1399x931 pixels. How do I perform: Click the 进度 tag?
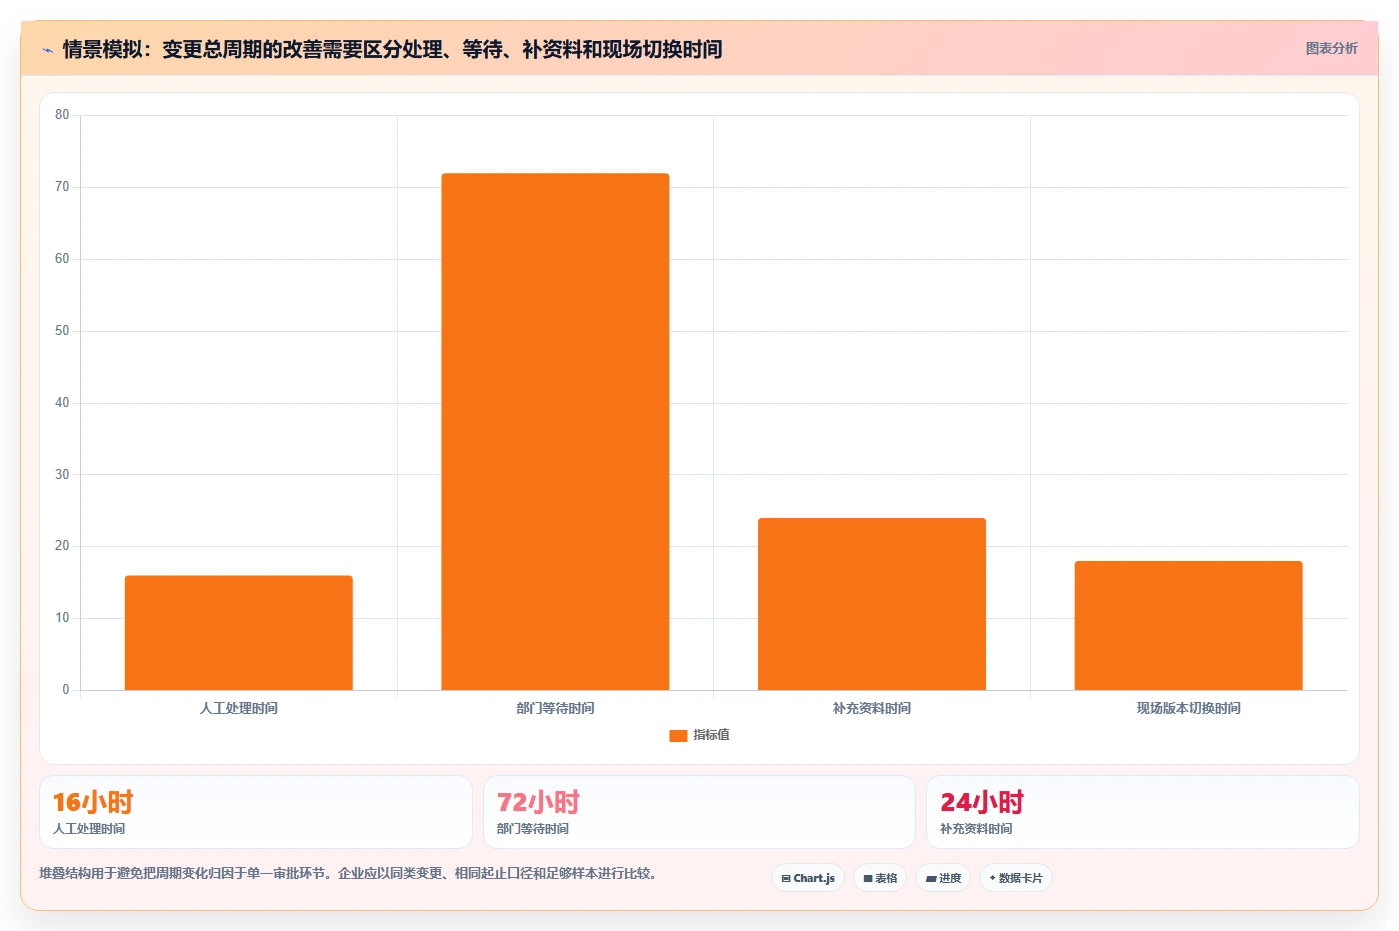[943, 878]
